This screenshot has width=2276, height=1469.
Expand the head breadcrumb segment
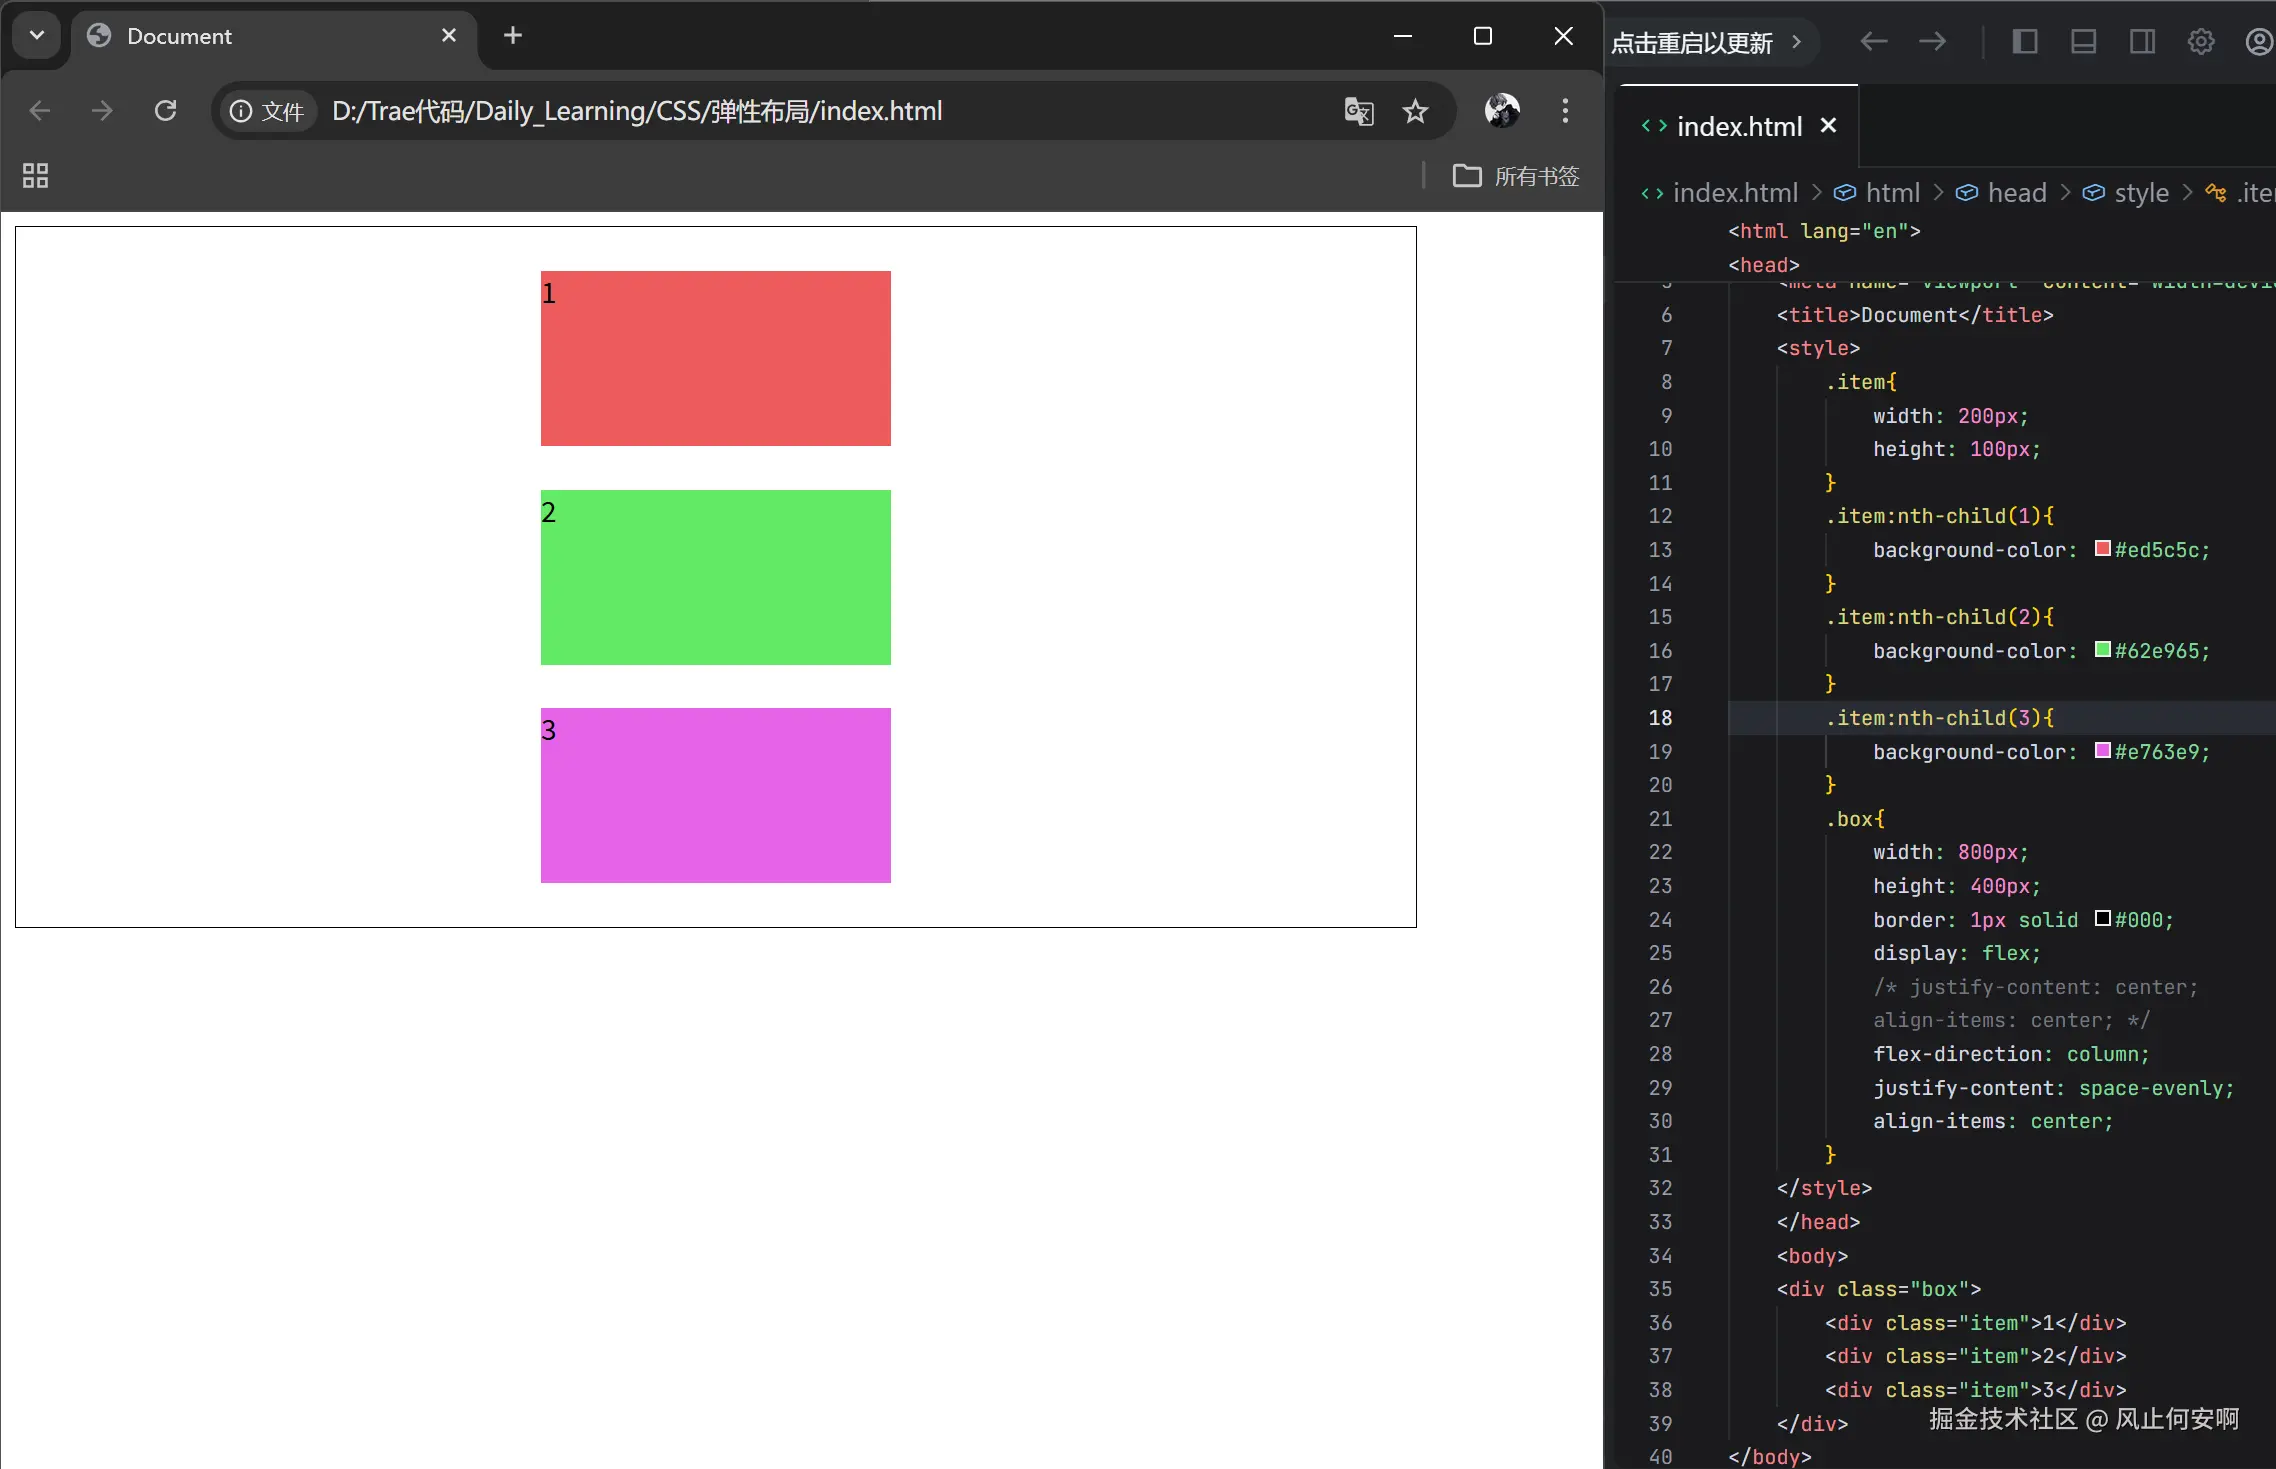pos(2016,193)
